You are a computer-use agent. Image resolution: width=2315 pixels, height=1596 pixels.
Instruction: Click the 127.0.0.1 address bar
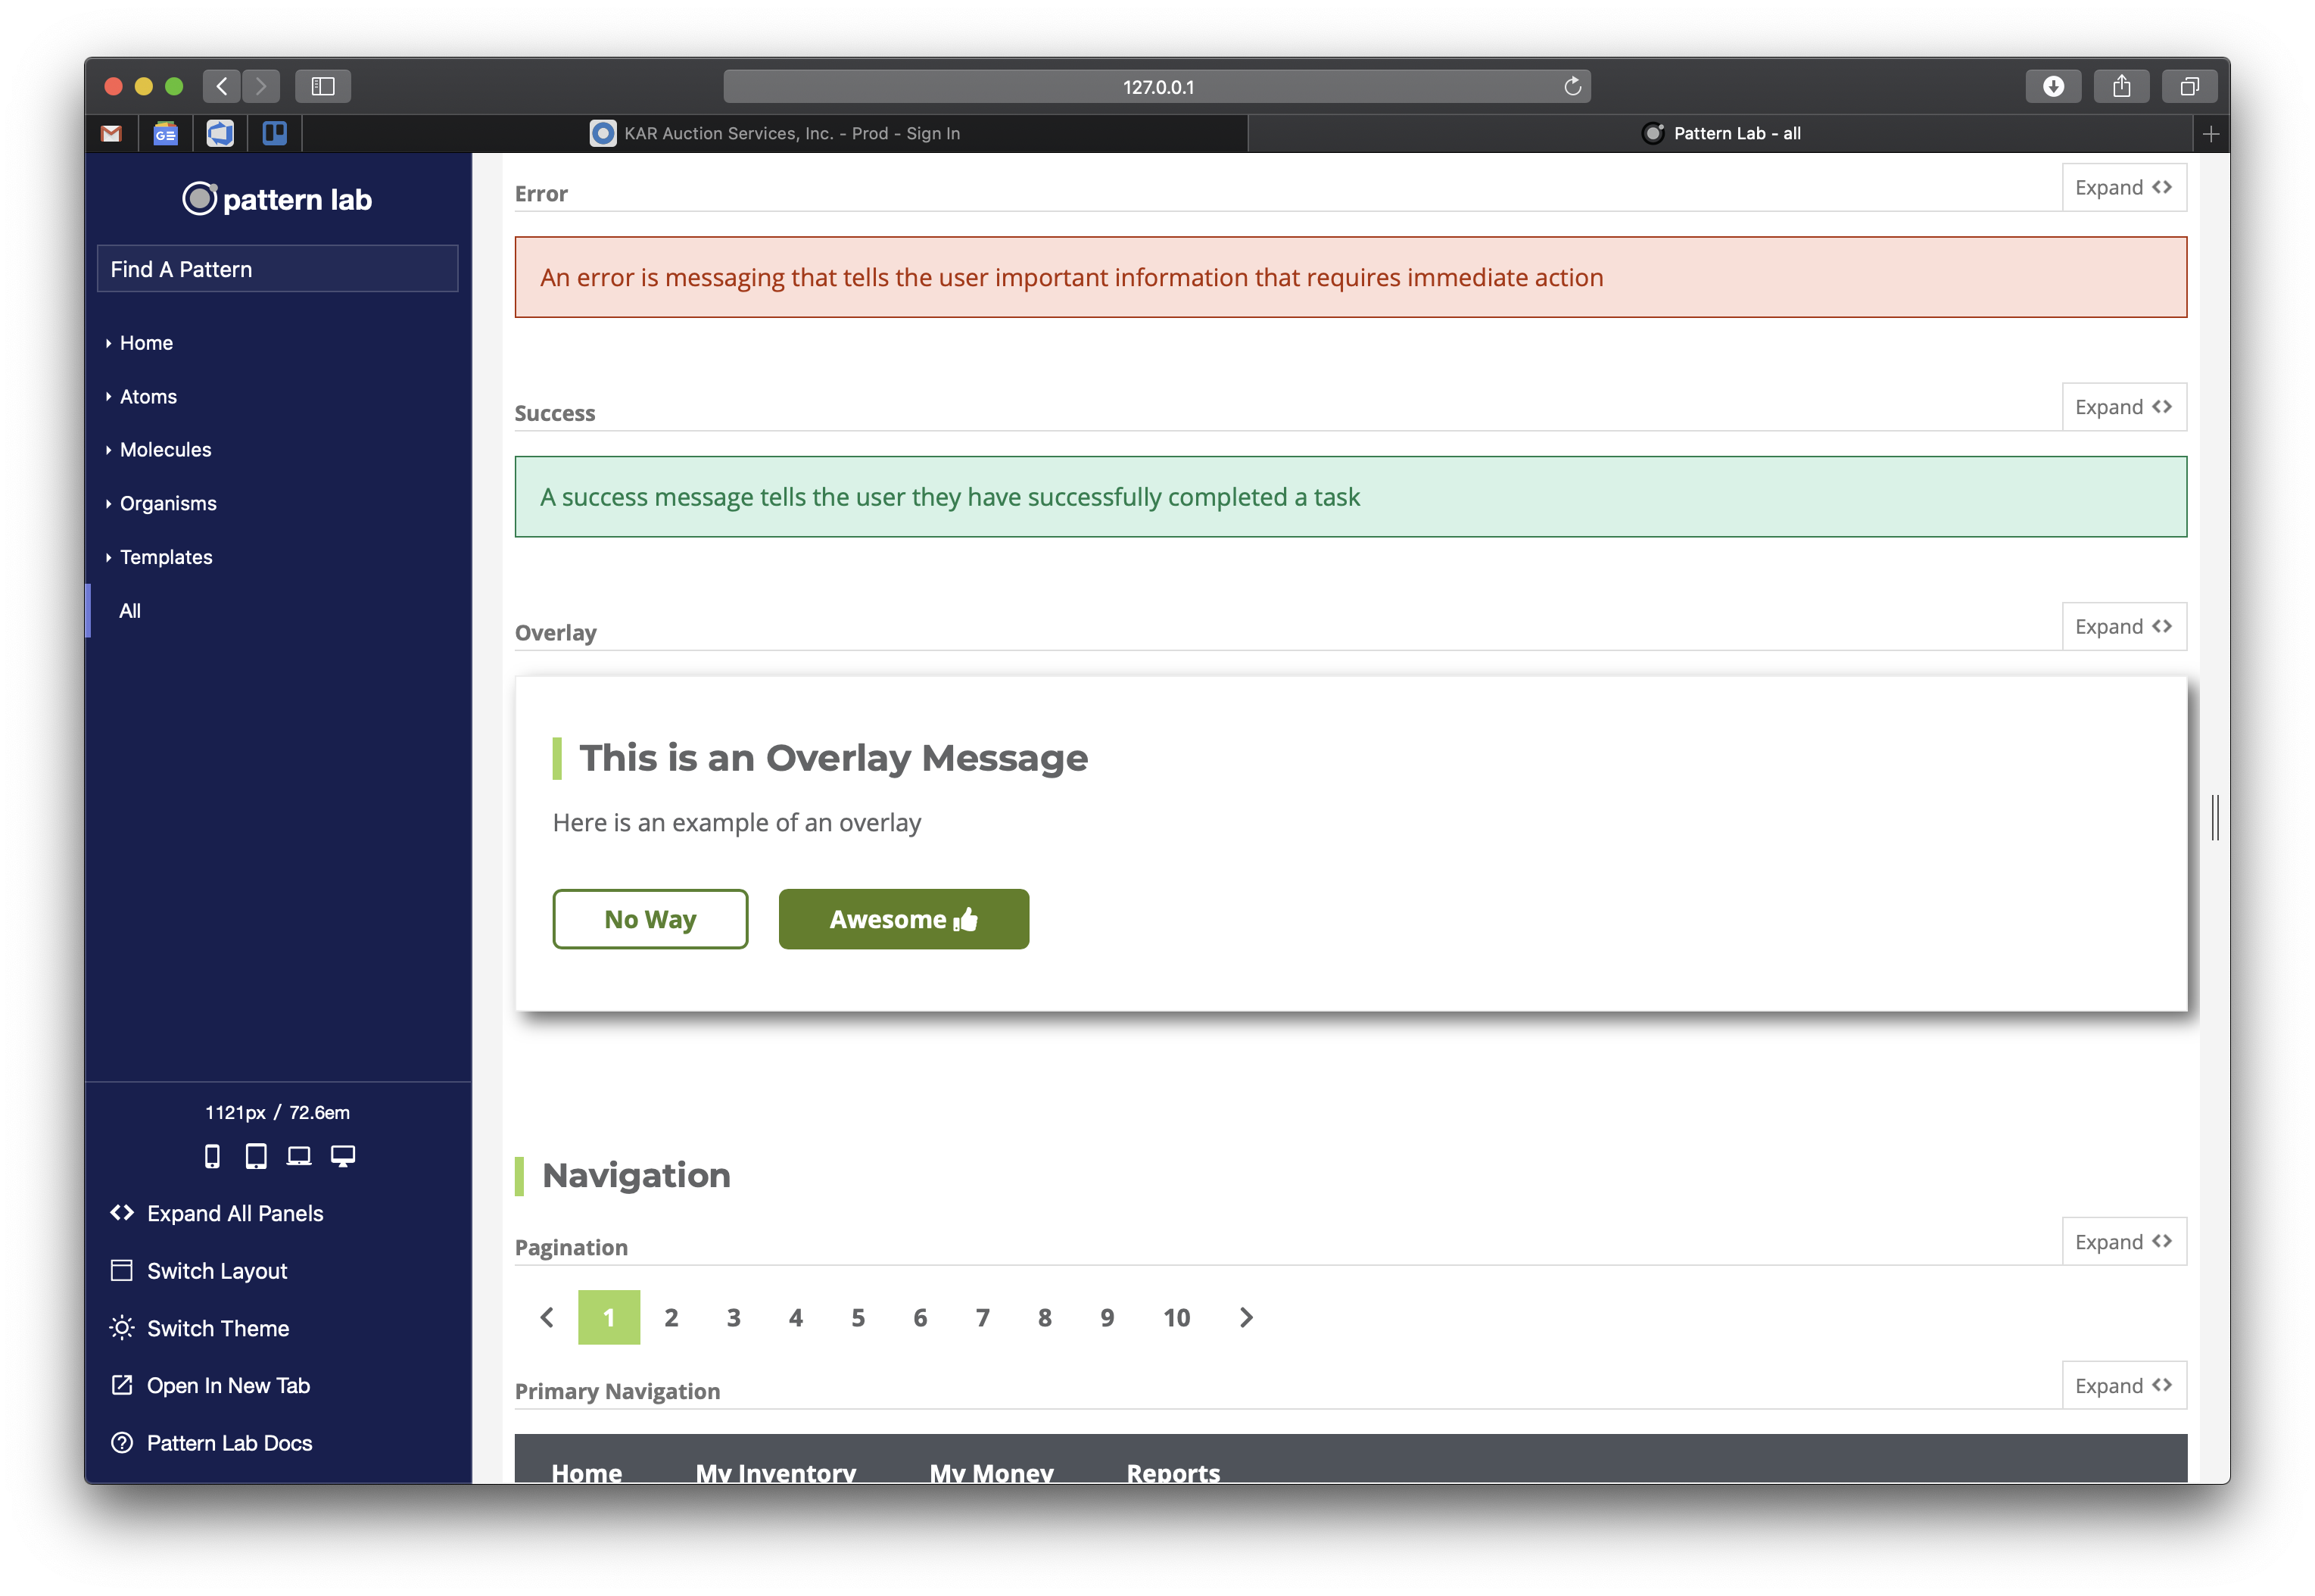pyautogui.click(x=1157, y=86)
